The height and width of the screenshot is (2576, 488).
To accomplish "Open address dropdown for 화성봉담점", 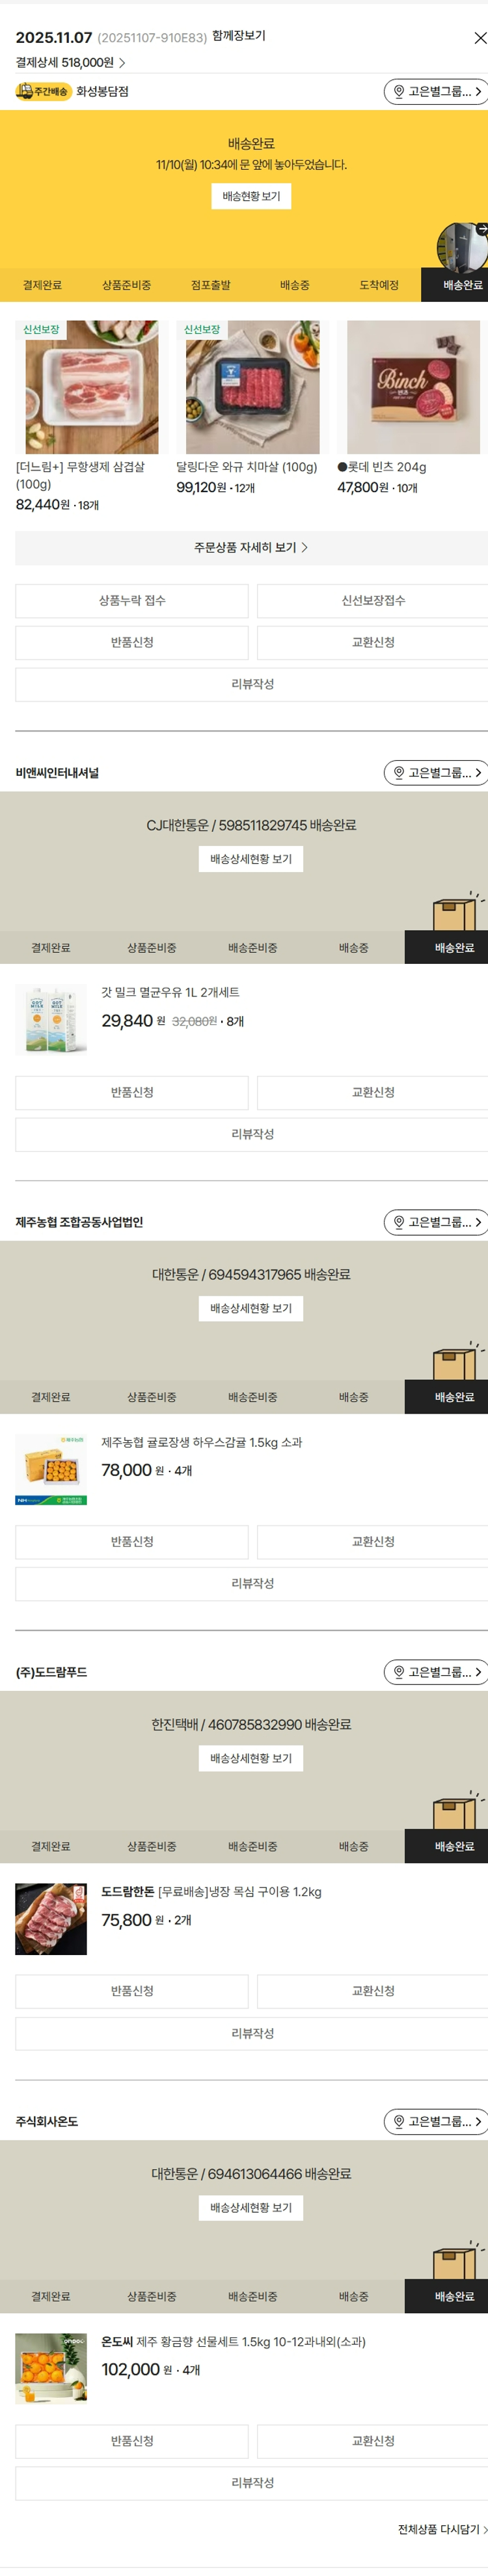I will 436,92.
